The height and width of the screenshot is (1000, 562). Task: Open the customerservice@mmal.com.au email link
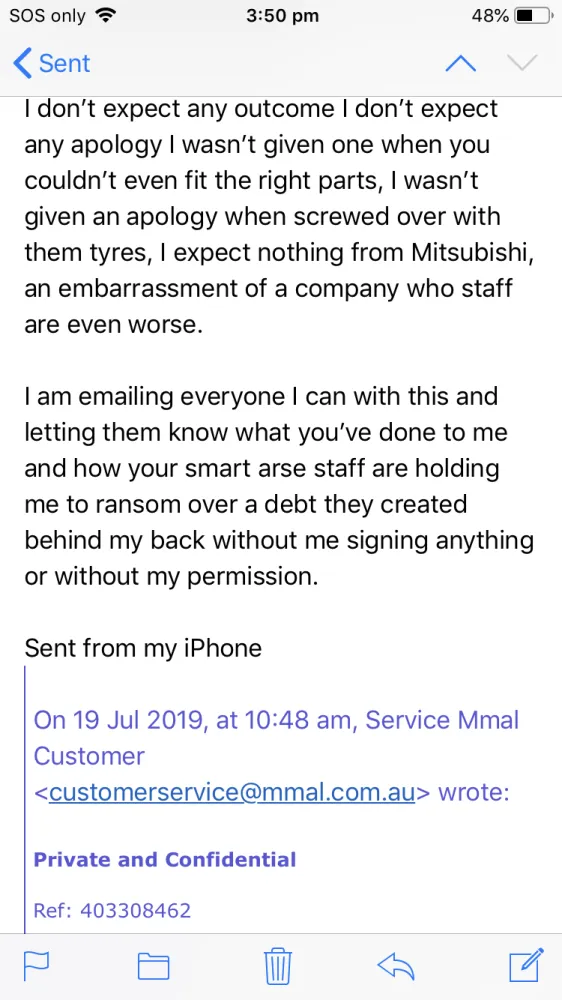[232, 793]
